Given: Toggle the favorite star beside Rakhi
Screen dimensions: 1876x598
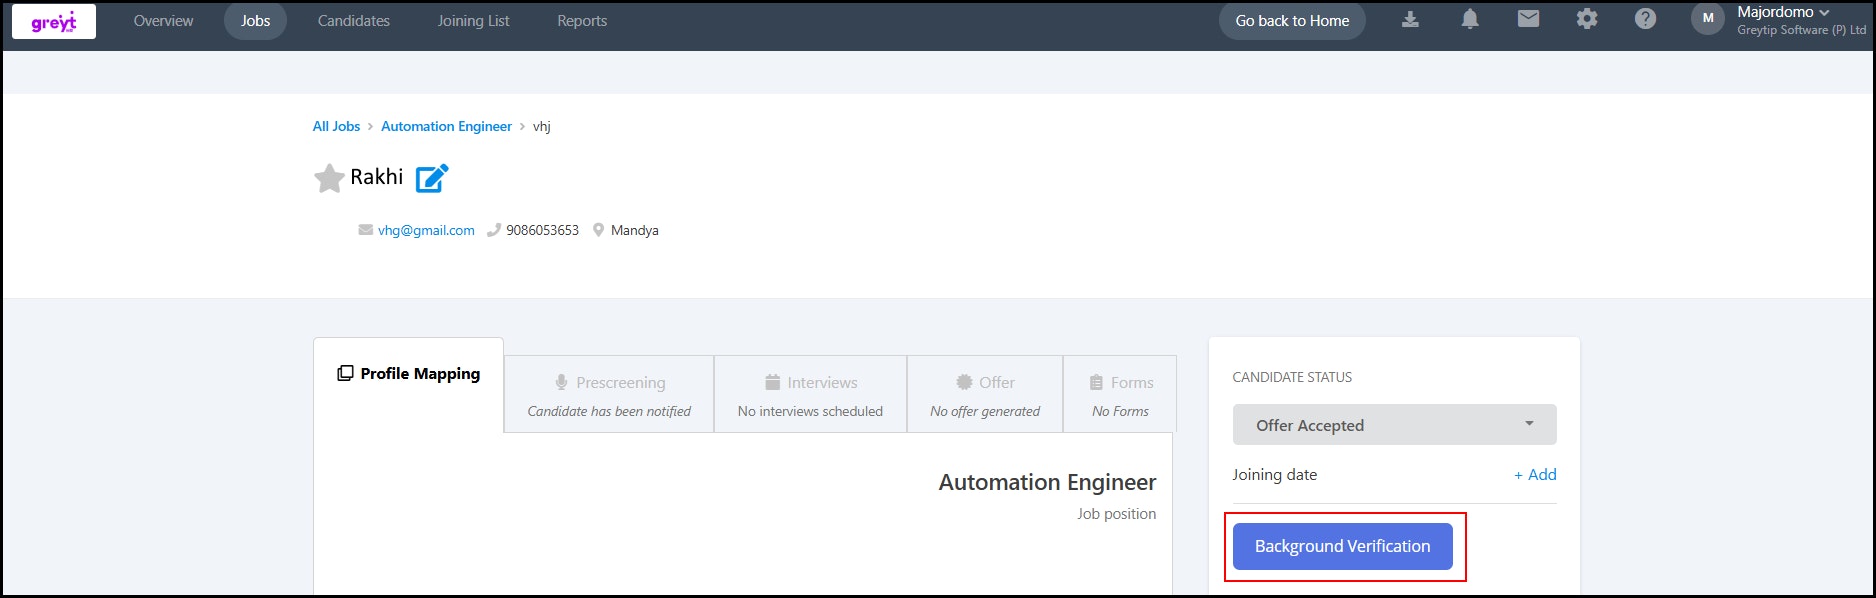Looking at the screenshot, I should [329, 178].
